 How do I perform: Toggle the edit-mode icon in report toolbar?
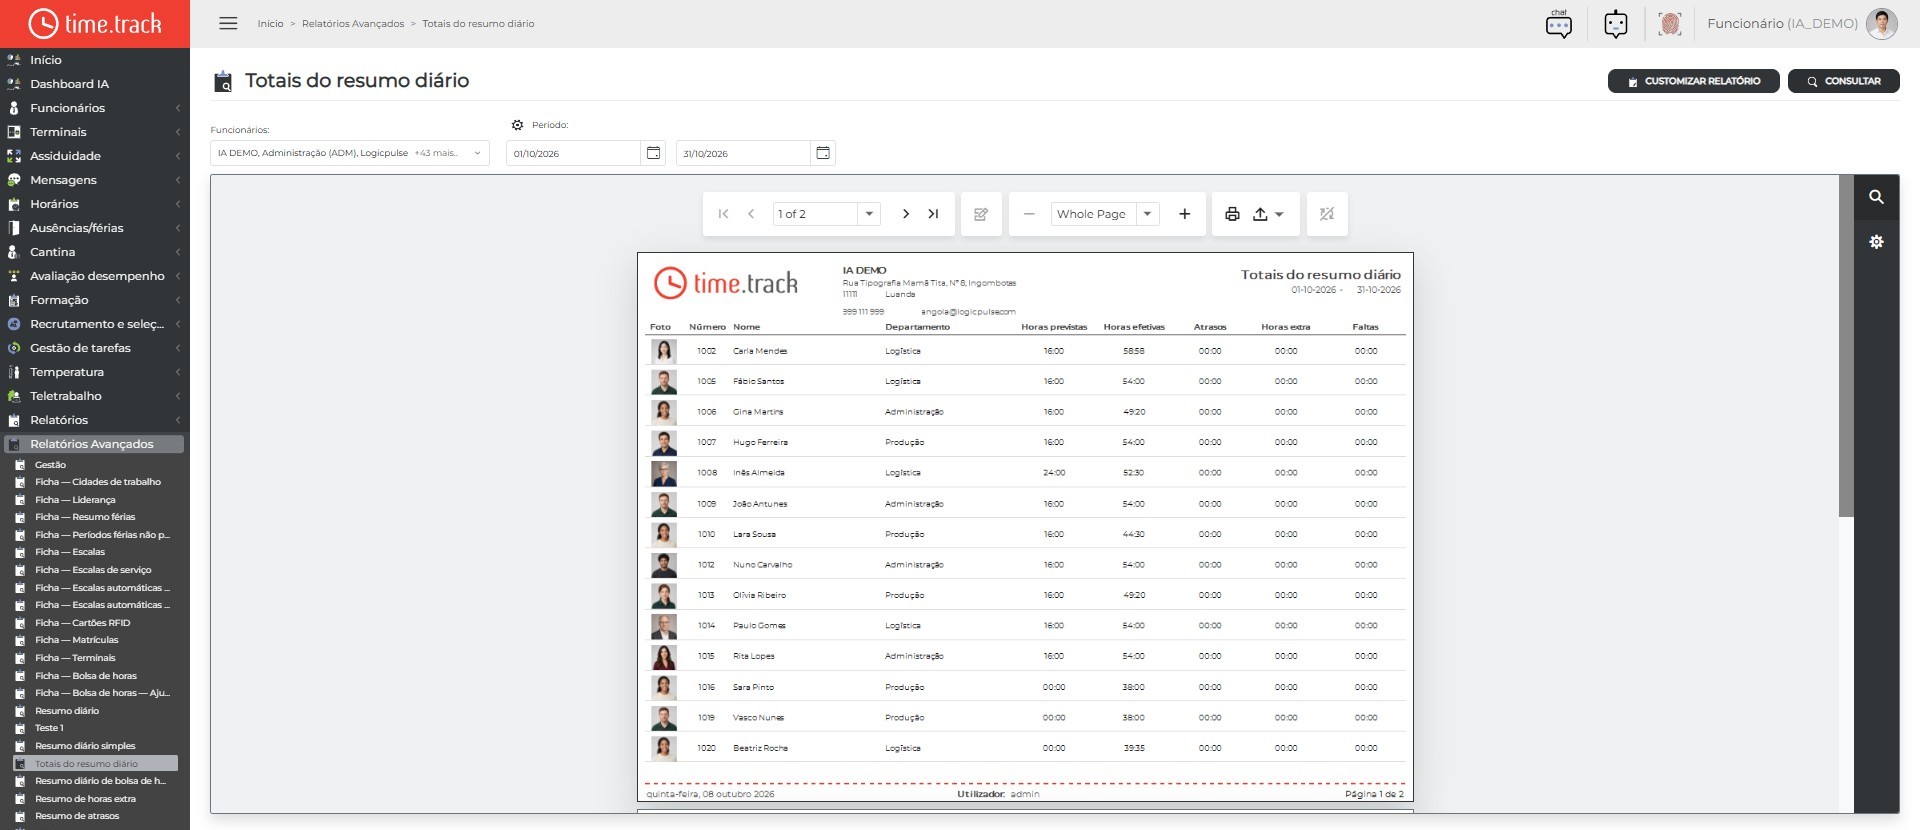point(981,214)
